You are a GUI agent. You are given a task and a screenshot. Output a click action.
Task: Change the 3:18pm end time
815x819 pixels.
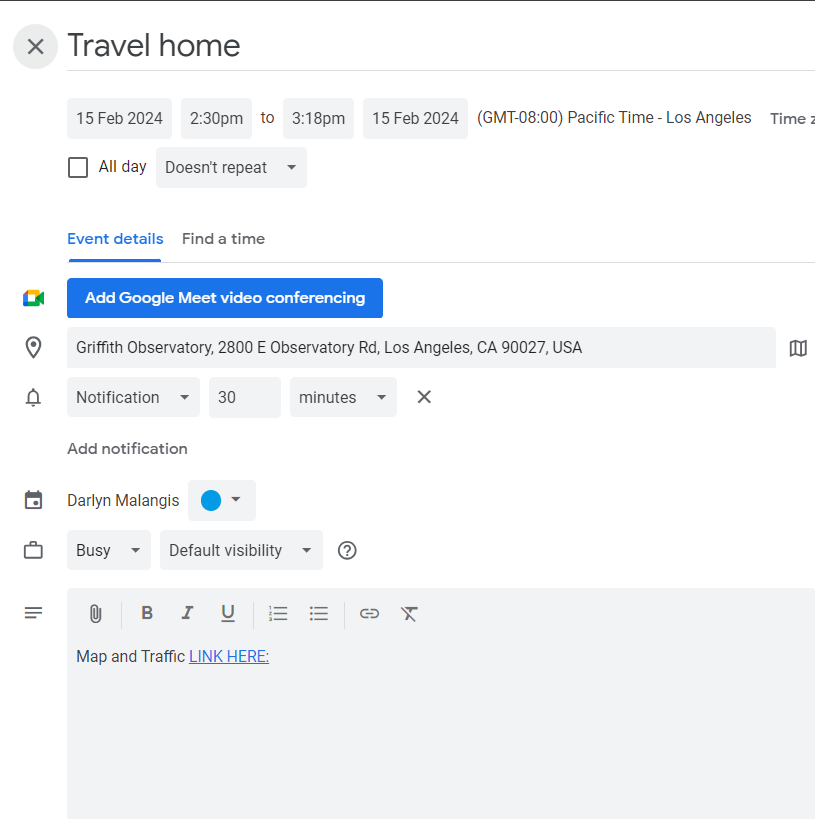click(318, 119)
